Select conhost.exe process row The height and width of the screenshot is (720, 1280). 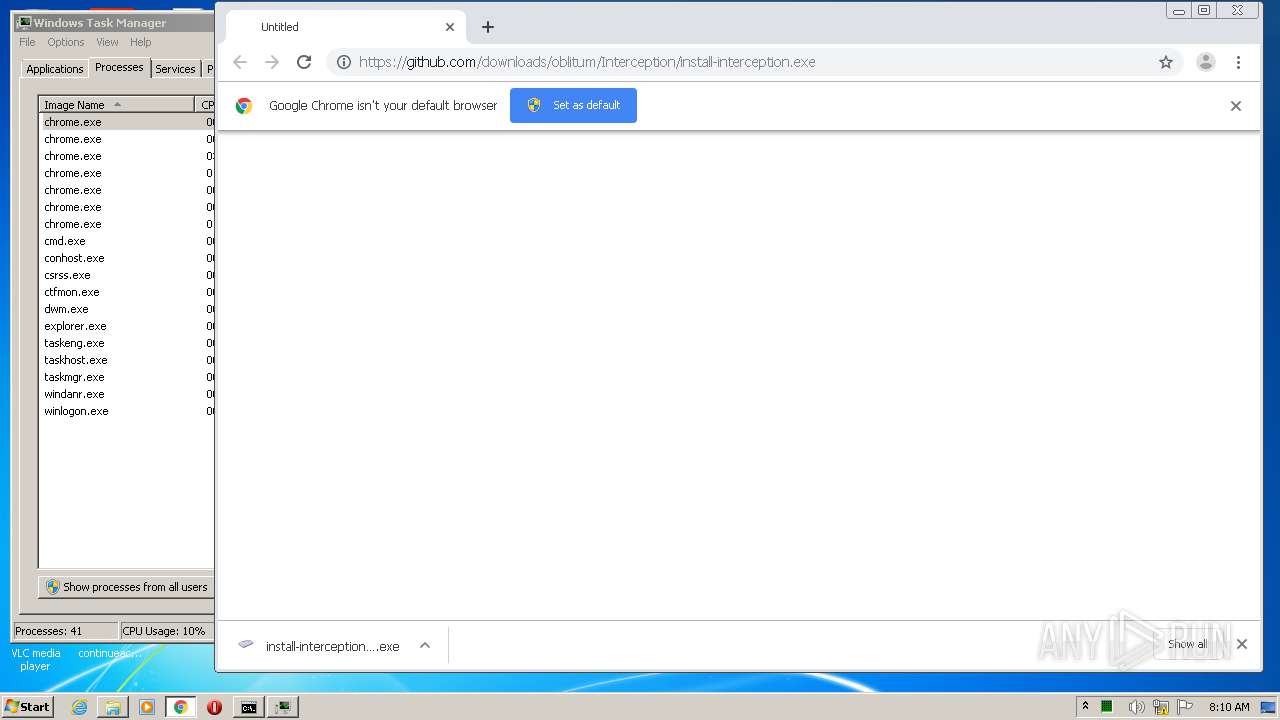point(126,258)
